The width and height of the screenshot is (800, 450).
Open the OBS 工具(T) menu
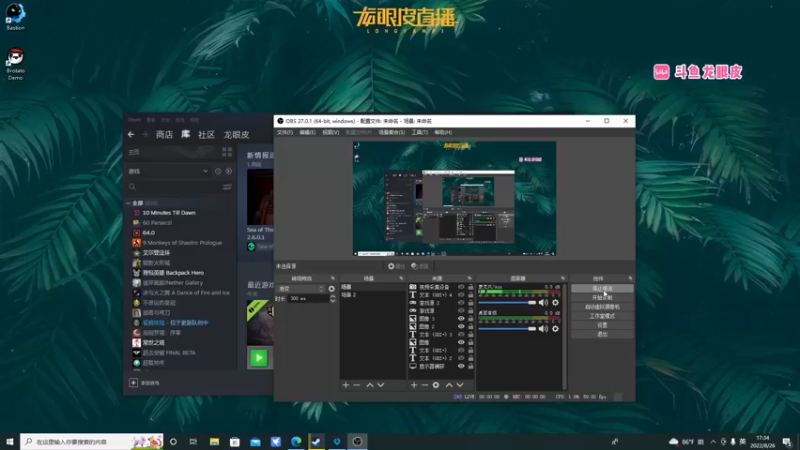tap(419, 133)
